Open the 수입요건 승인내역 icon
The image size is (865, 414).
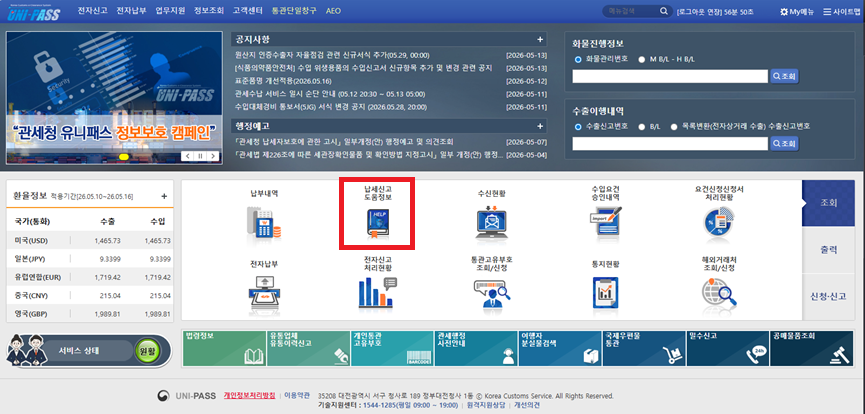(605, 221)
